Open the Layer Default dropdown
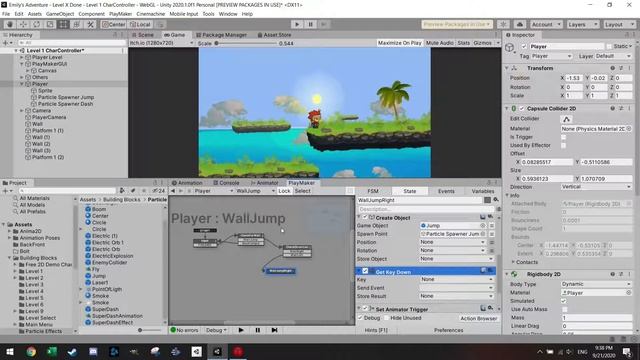The image size is (640, 360). click(613, 56)
